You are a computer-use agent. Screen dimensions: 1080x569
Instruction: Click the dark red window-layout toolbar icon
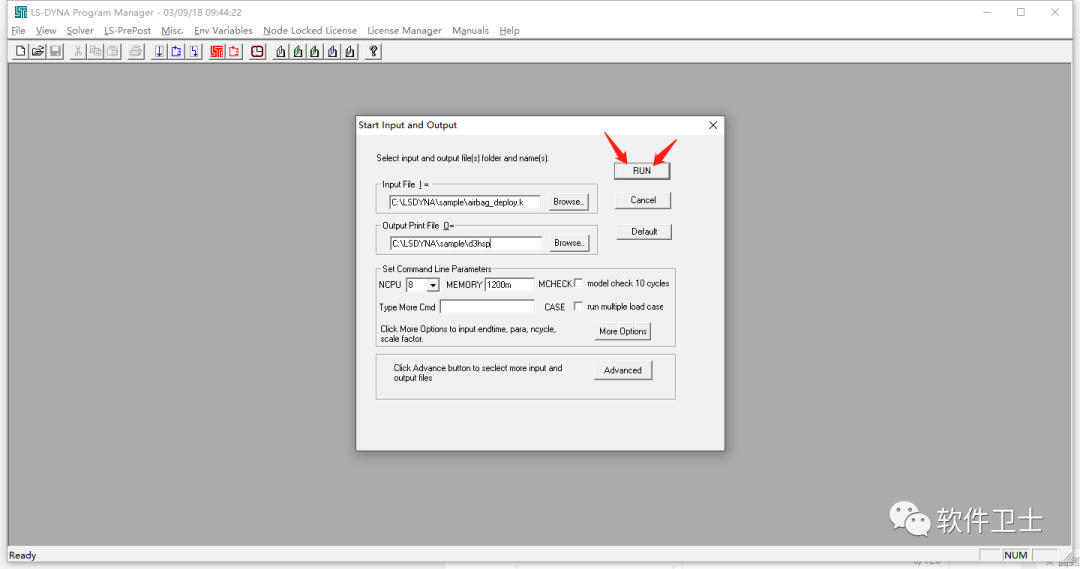click(x=258, y=52)
